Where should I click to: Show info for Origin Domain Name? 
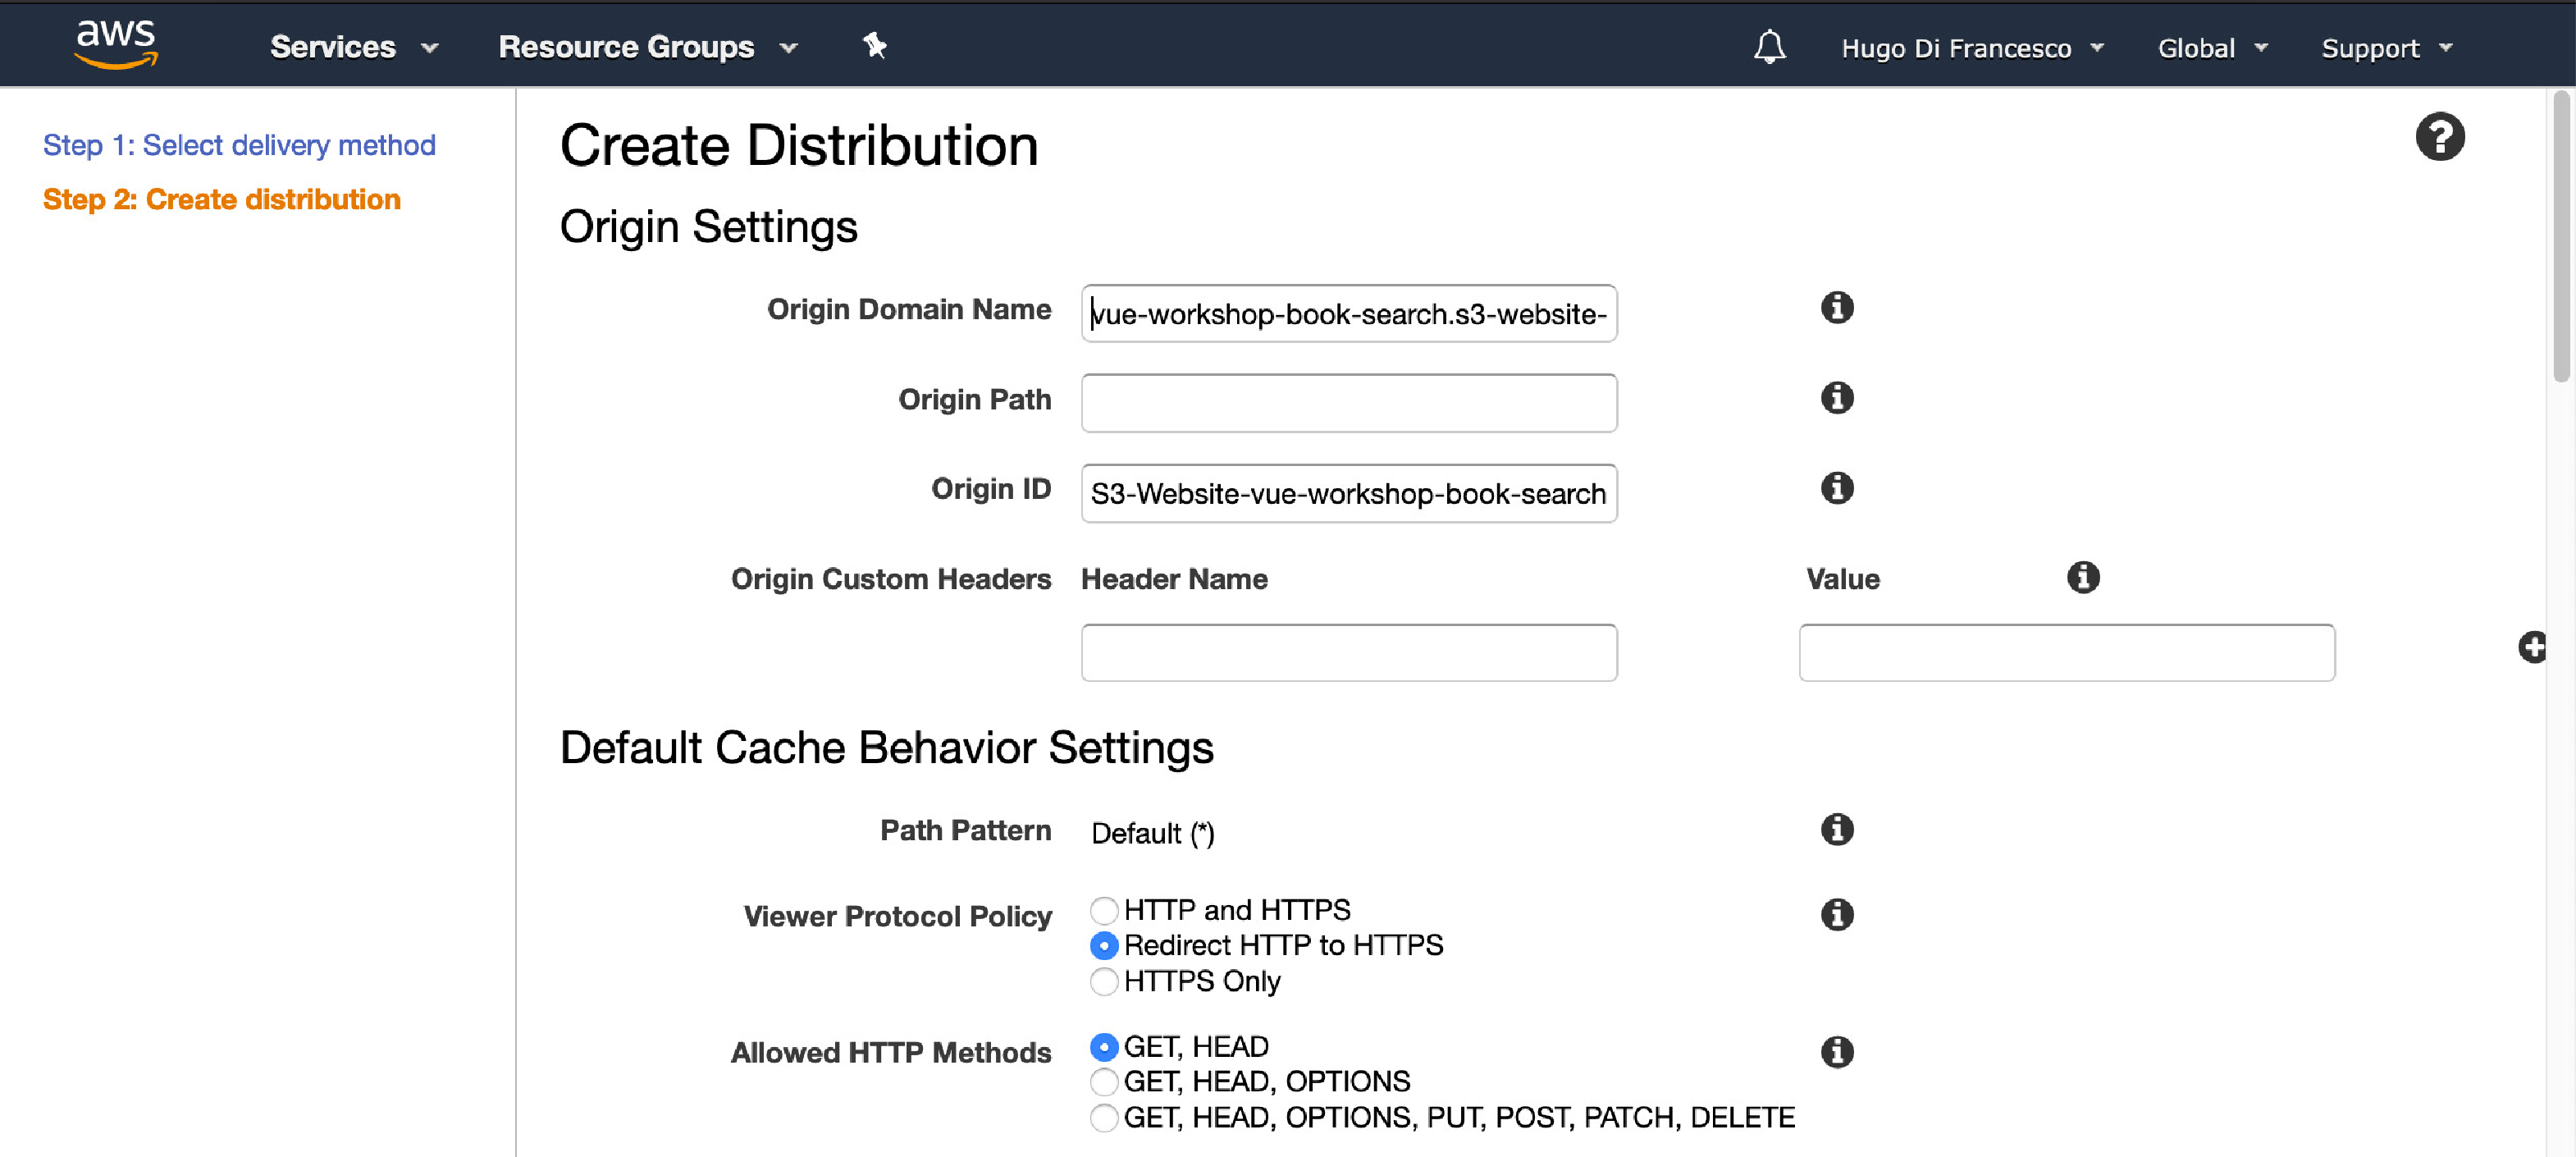[x=1836, y=308]
